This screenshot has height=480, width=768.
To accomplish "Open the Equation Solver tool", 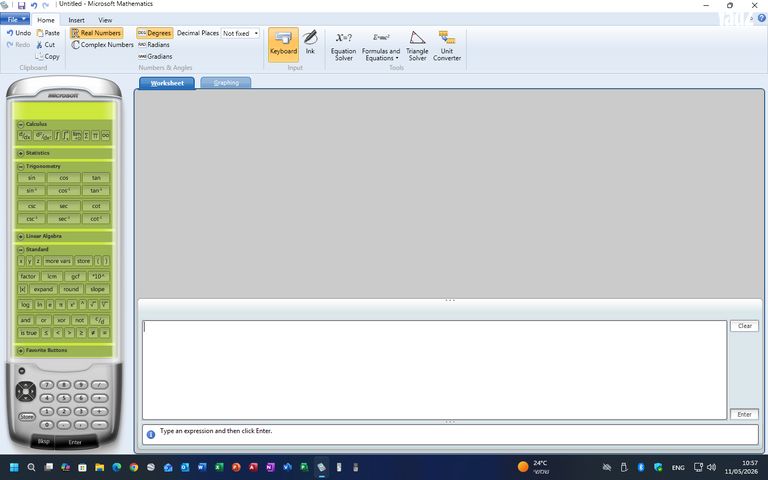I will (343, 46).
